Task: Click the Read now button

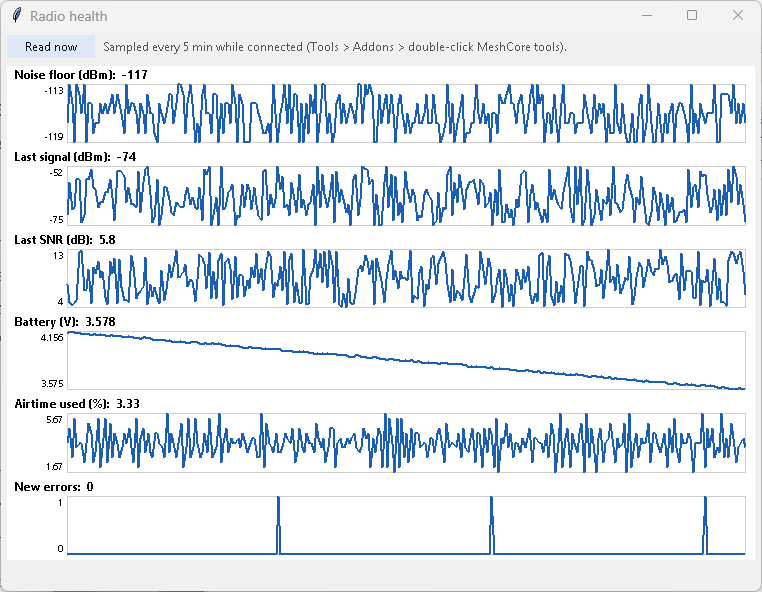Action: (x=51, y=47)
